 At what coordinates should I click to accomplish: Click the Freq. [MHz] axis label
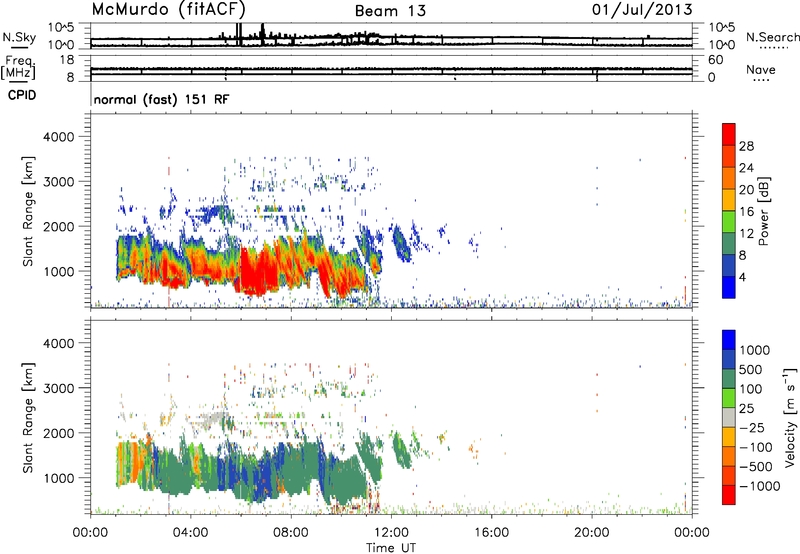point(18,68)
